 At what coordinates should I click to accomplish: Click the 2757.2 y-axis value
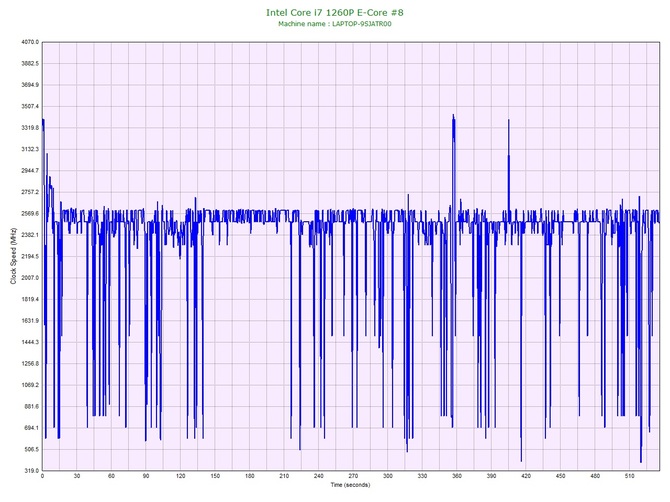coord(30,192)
